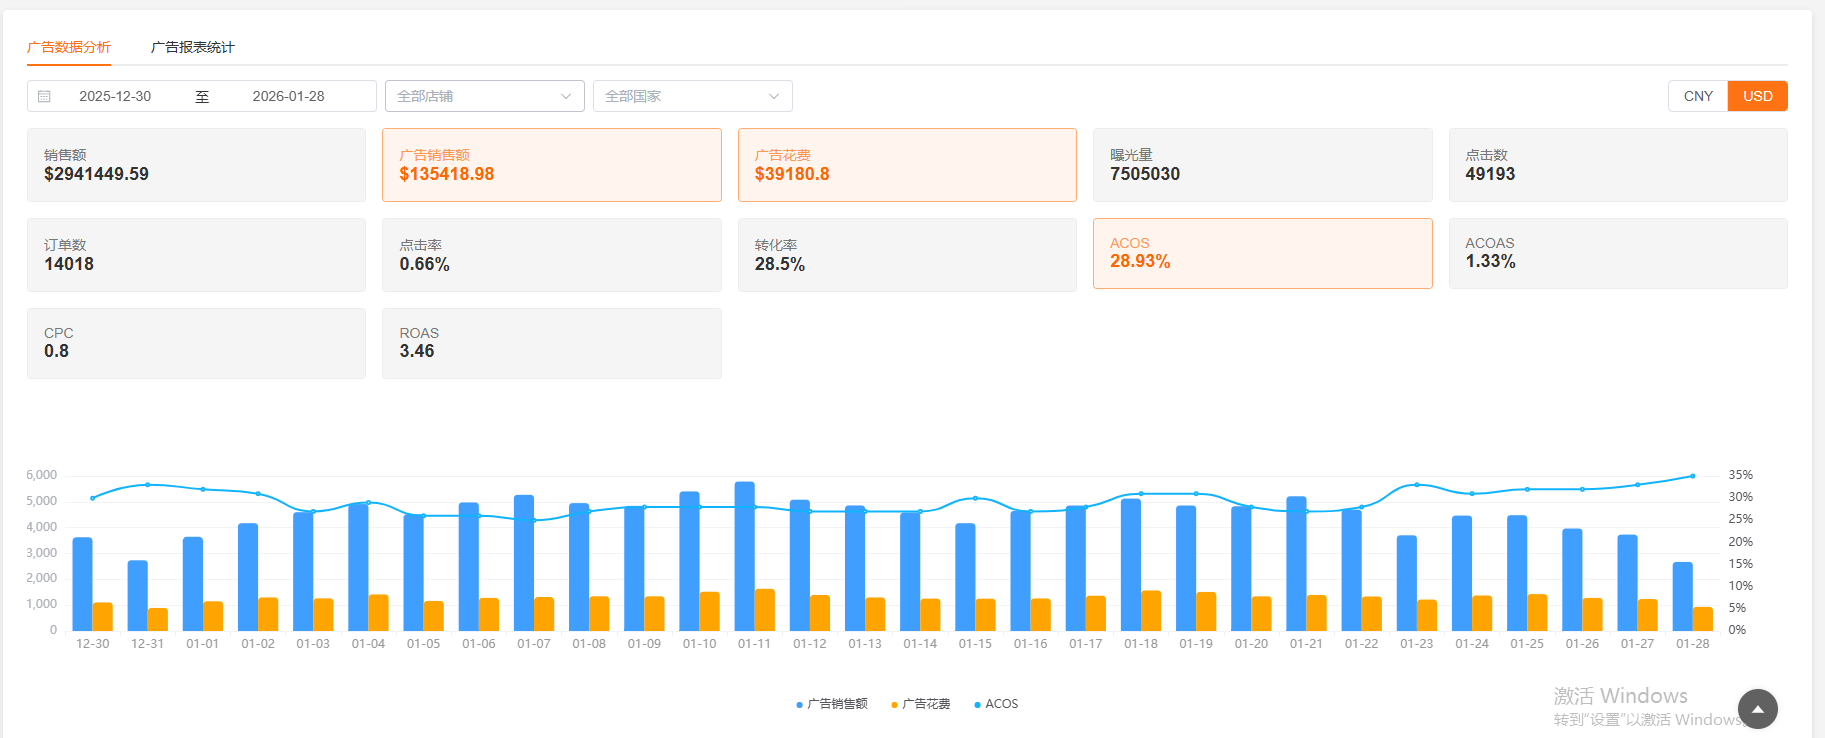Viewport: 1825px width, 738px height.
Task: Toggle 广告花费 series in chart legend
Action: pyautogui.click(x=920, y=704)
